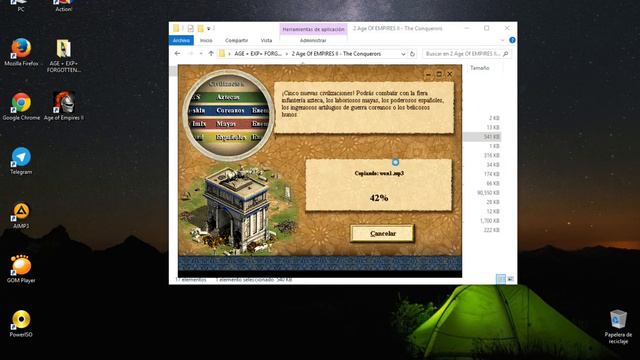Open the Mozilla Firefox desktop shortcut
Image resolution: width=640 pixels, height=360 pixels.
tap(21, 52)
